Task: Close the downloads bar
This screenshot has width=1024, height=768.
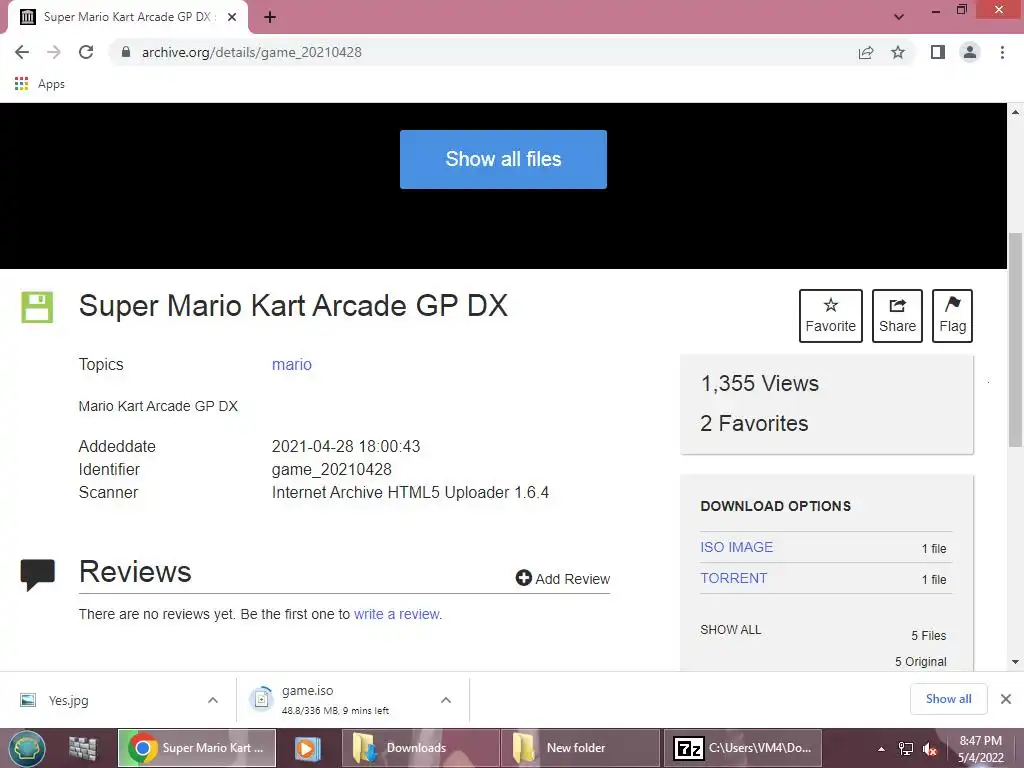Action: 1006,699
